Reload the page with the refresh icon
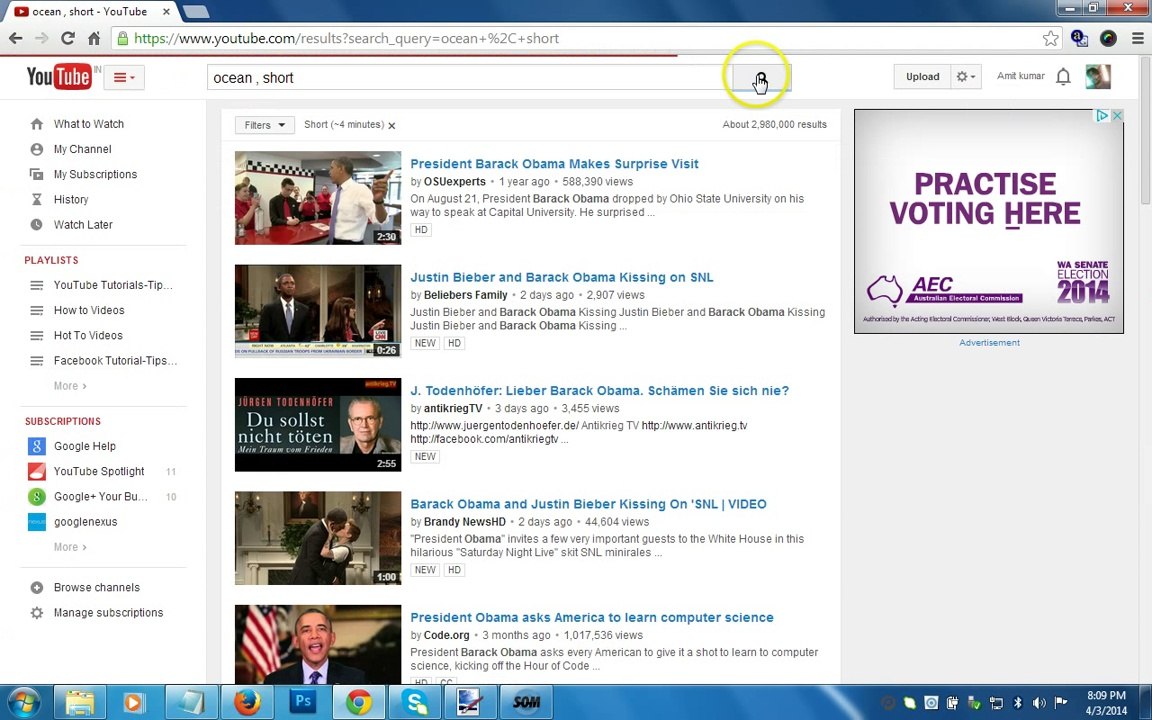 [68, 38]
